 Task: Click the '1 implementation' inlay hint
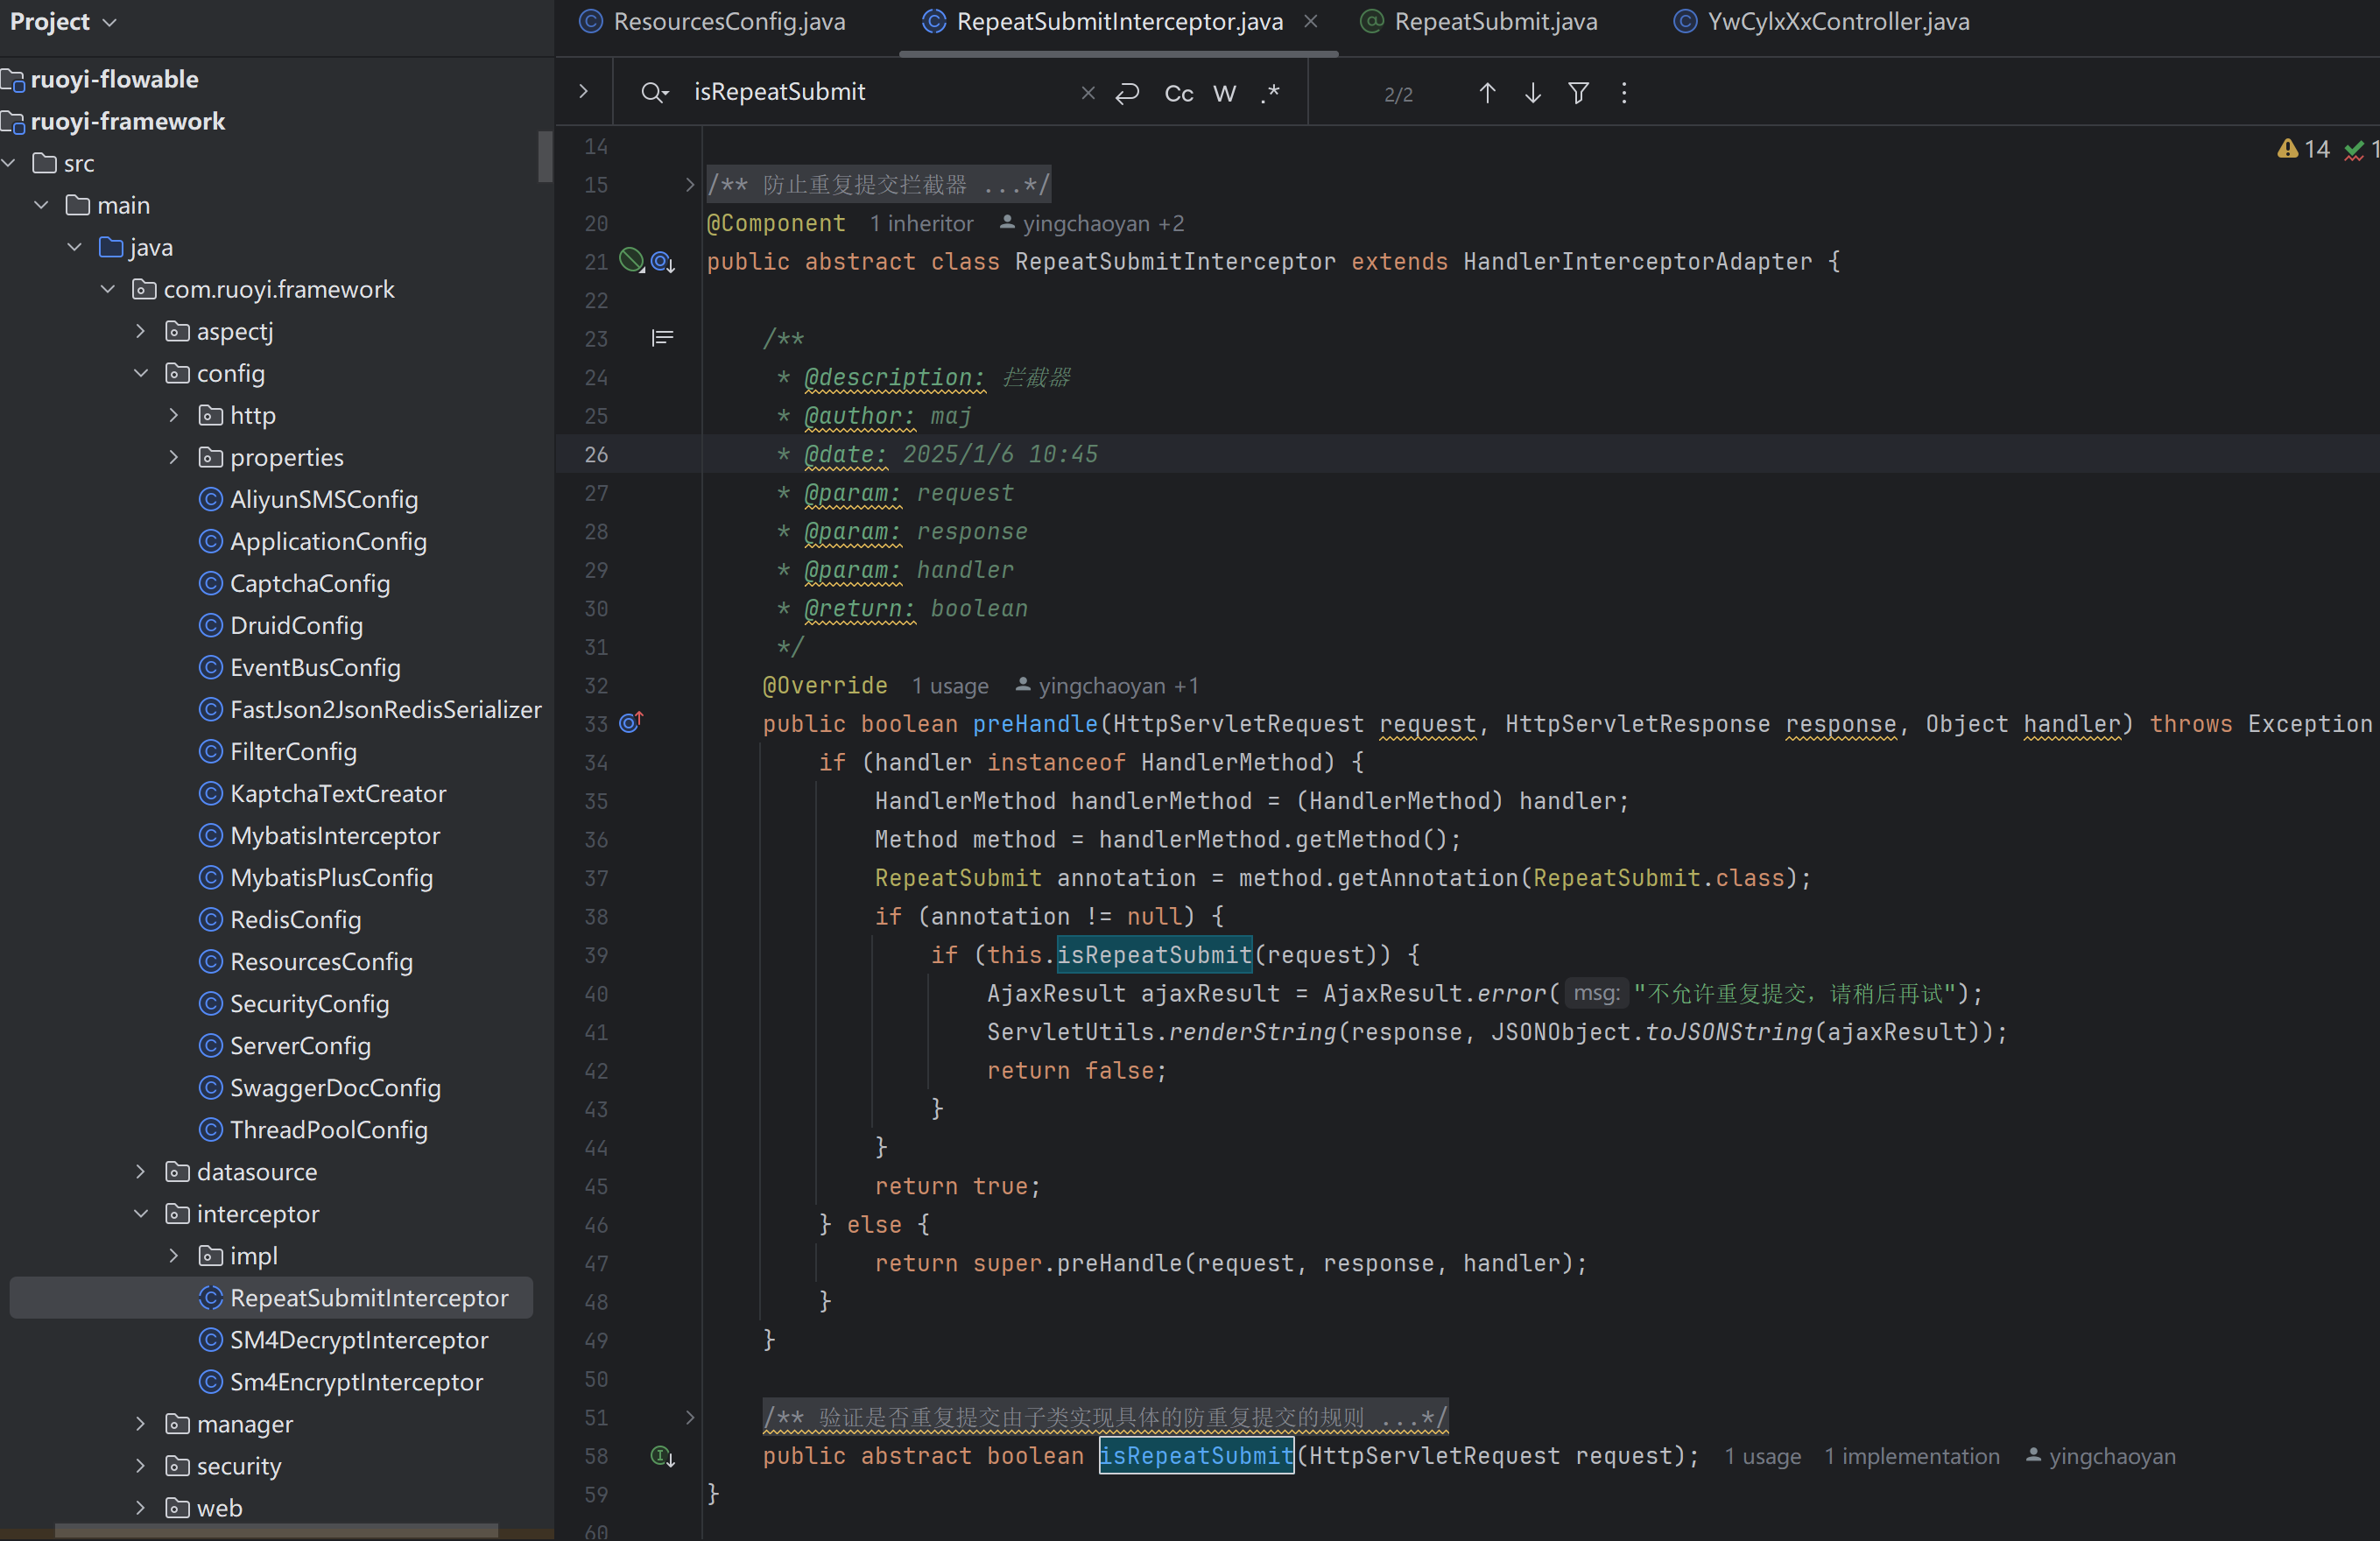[1911, 1456]
